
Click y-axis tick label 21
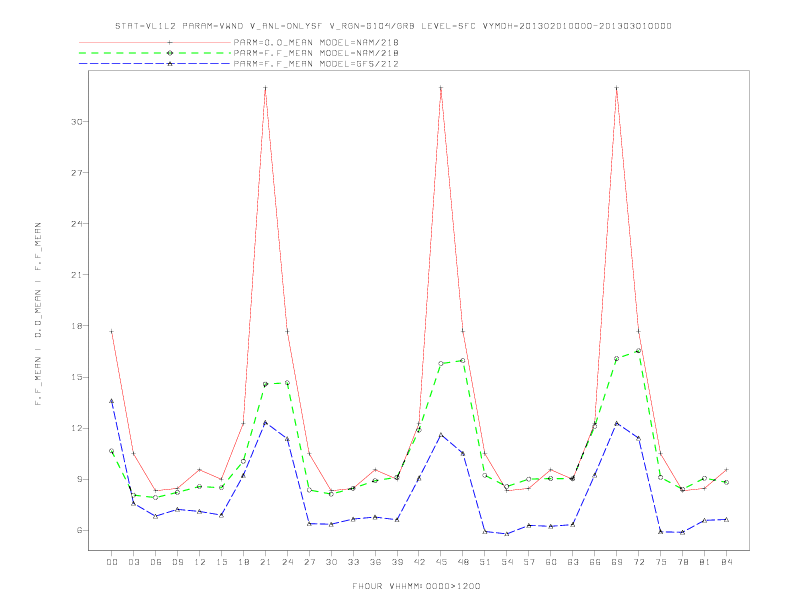click(77, 275)
